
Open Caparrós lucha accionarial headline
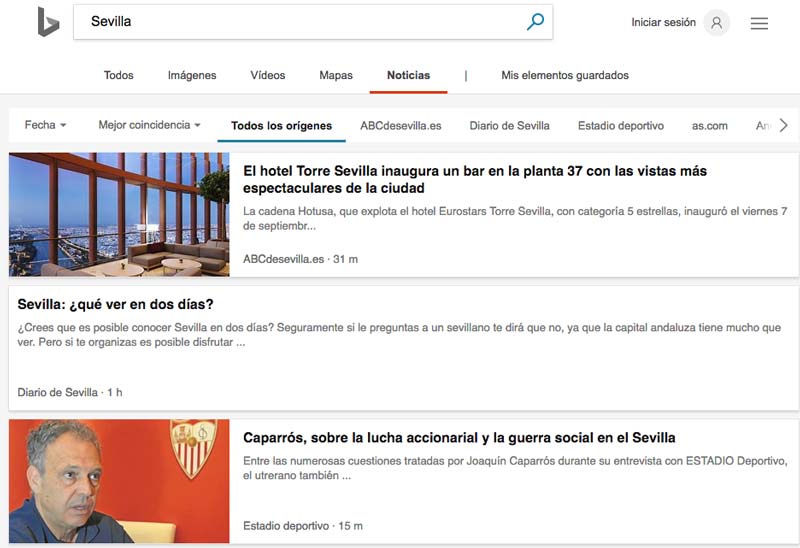[x=459, y=438]
